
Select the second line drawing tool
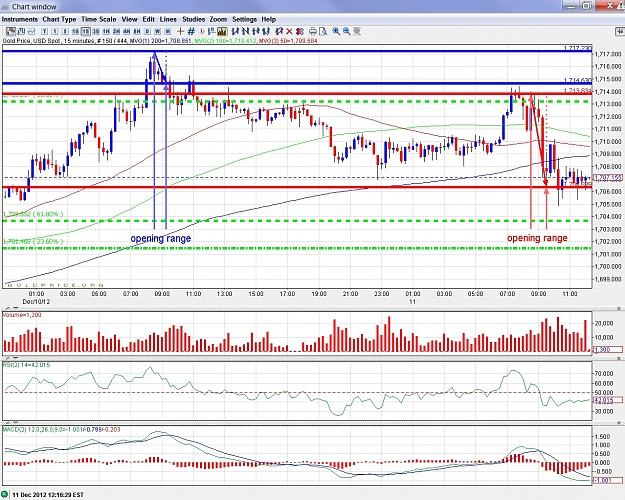coord(246,31)
